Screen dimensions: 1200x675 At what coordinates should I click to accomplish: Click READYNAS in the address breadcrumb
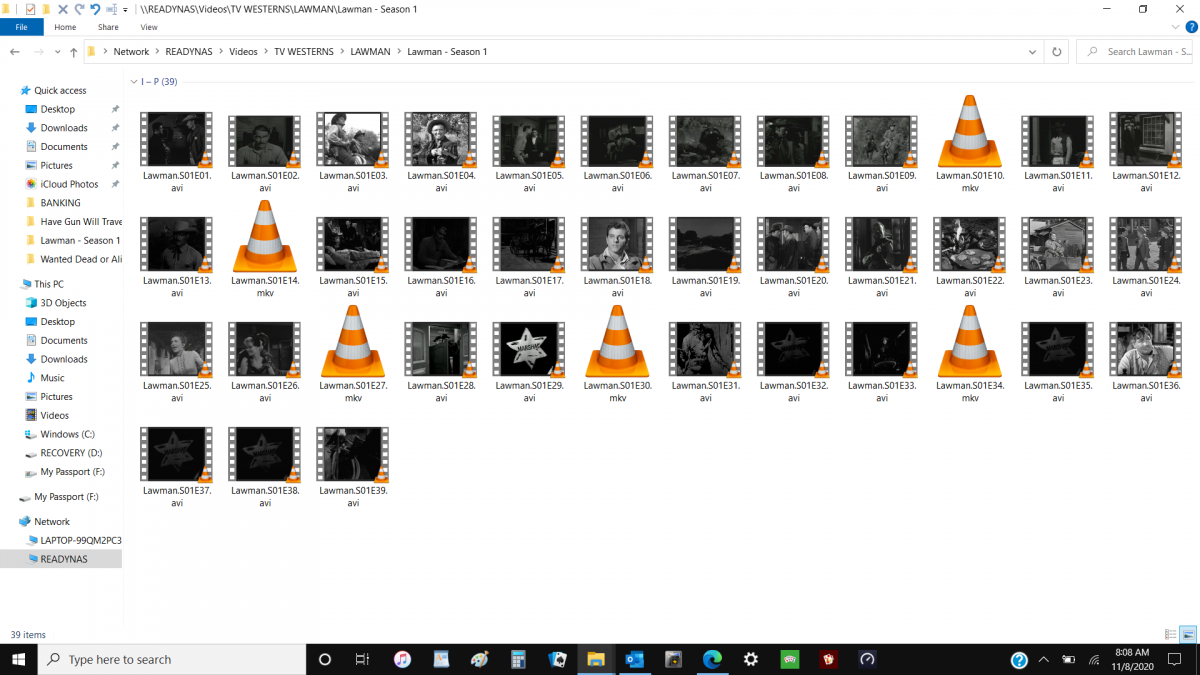[189, 52]
